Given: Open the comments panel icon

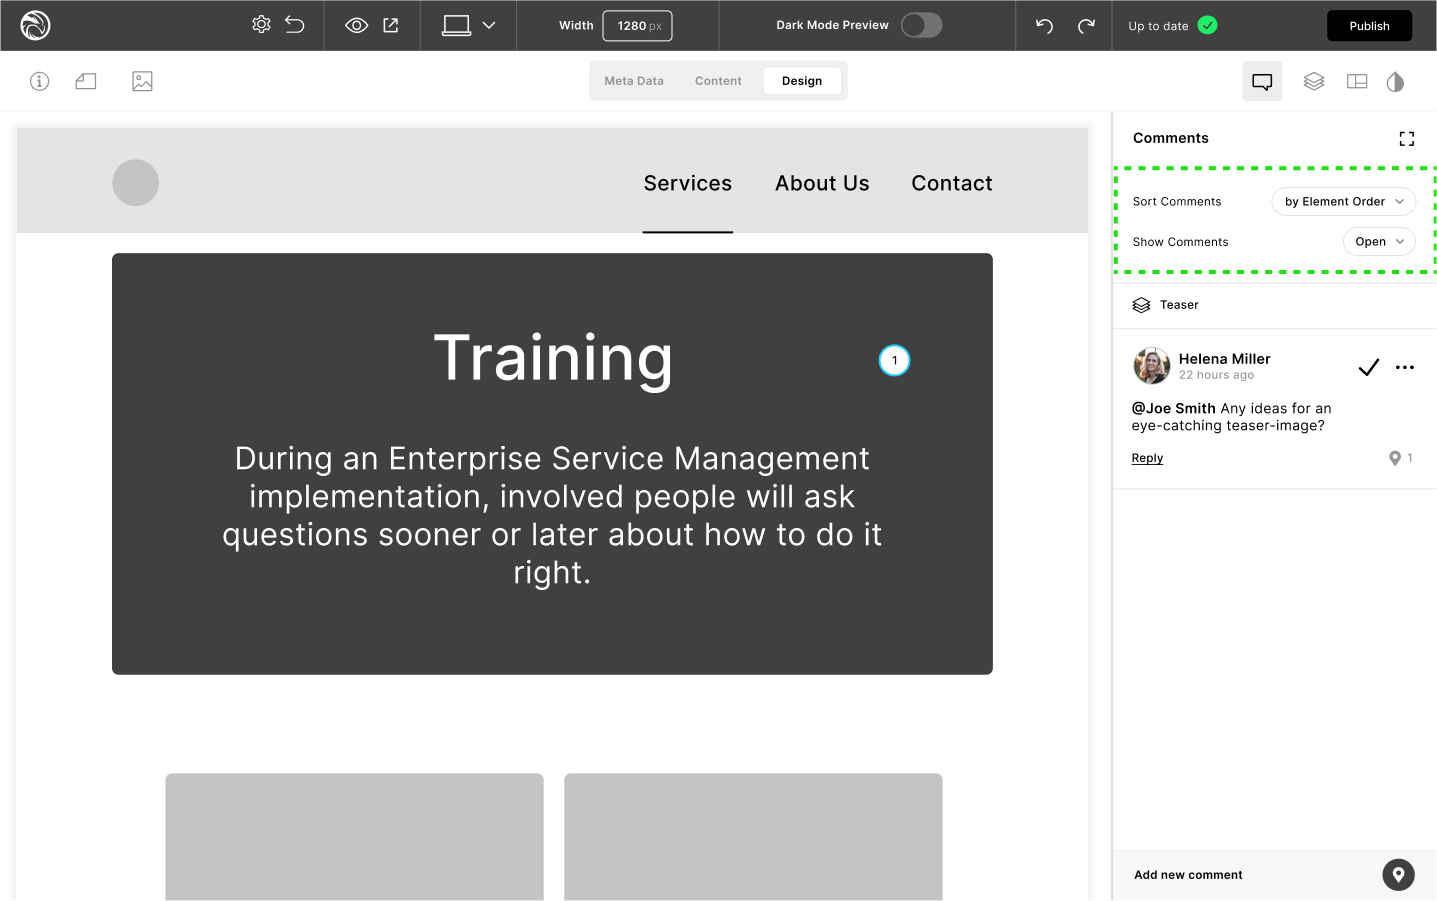Looking at the screenshot, I should click(1262, 81).
